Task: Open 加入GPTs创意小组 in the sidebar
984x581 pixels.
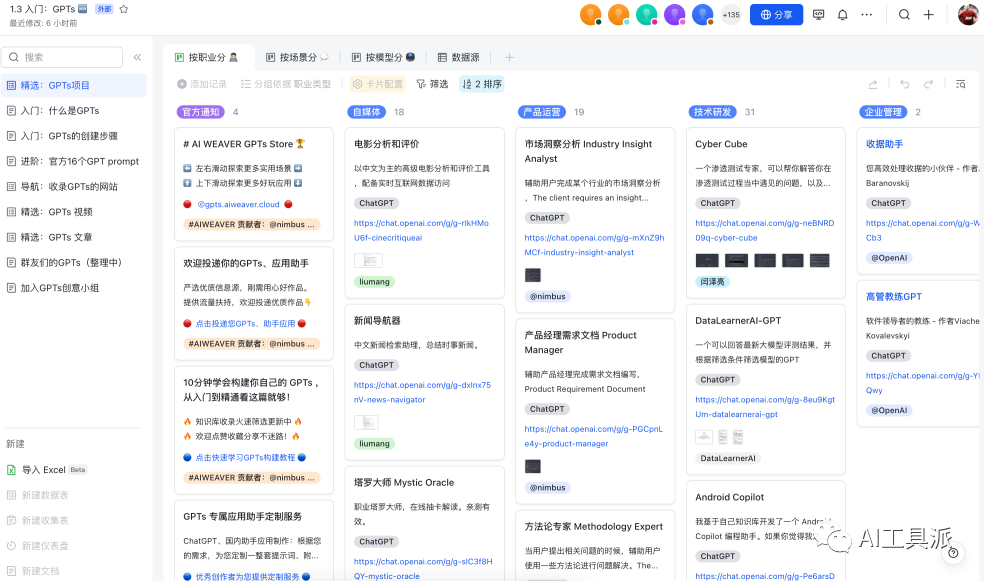Action: (74, 288)
